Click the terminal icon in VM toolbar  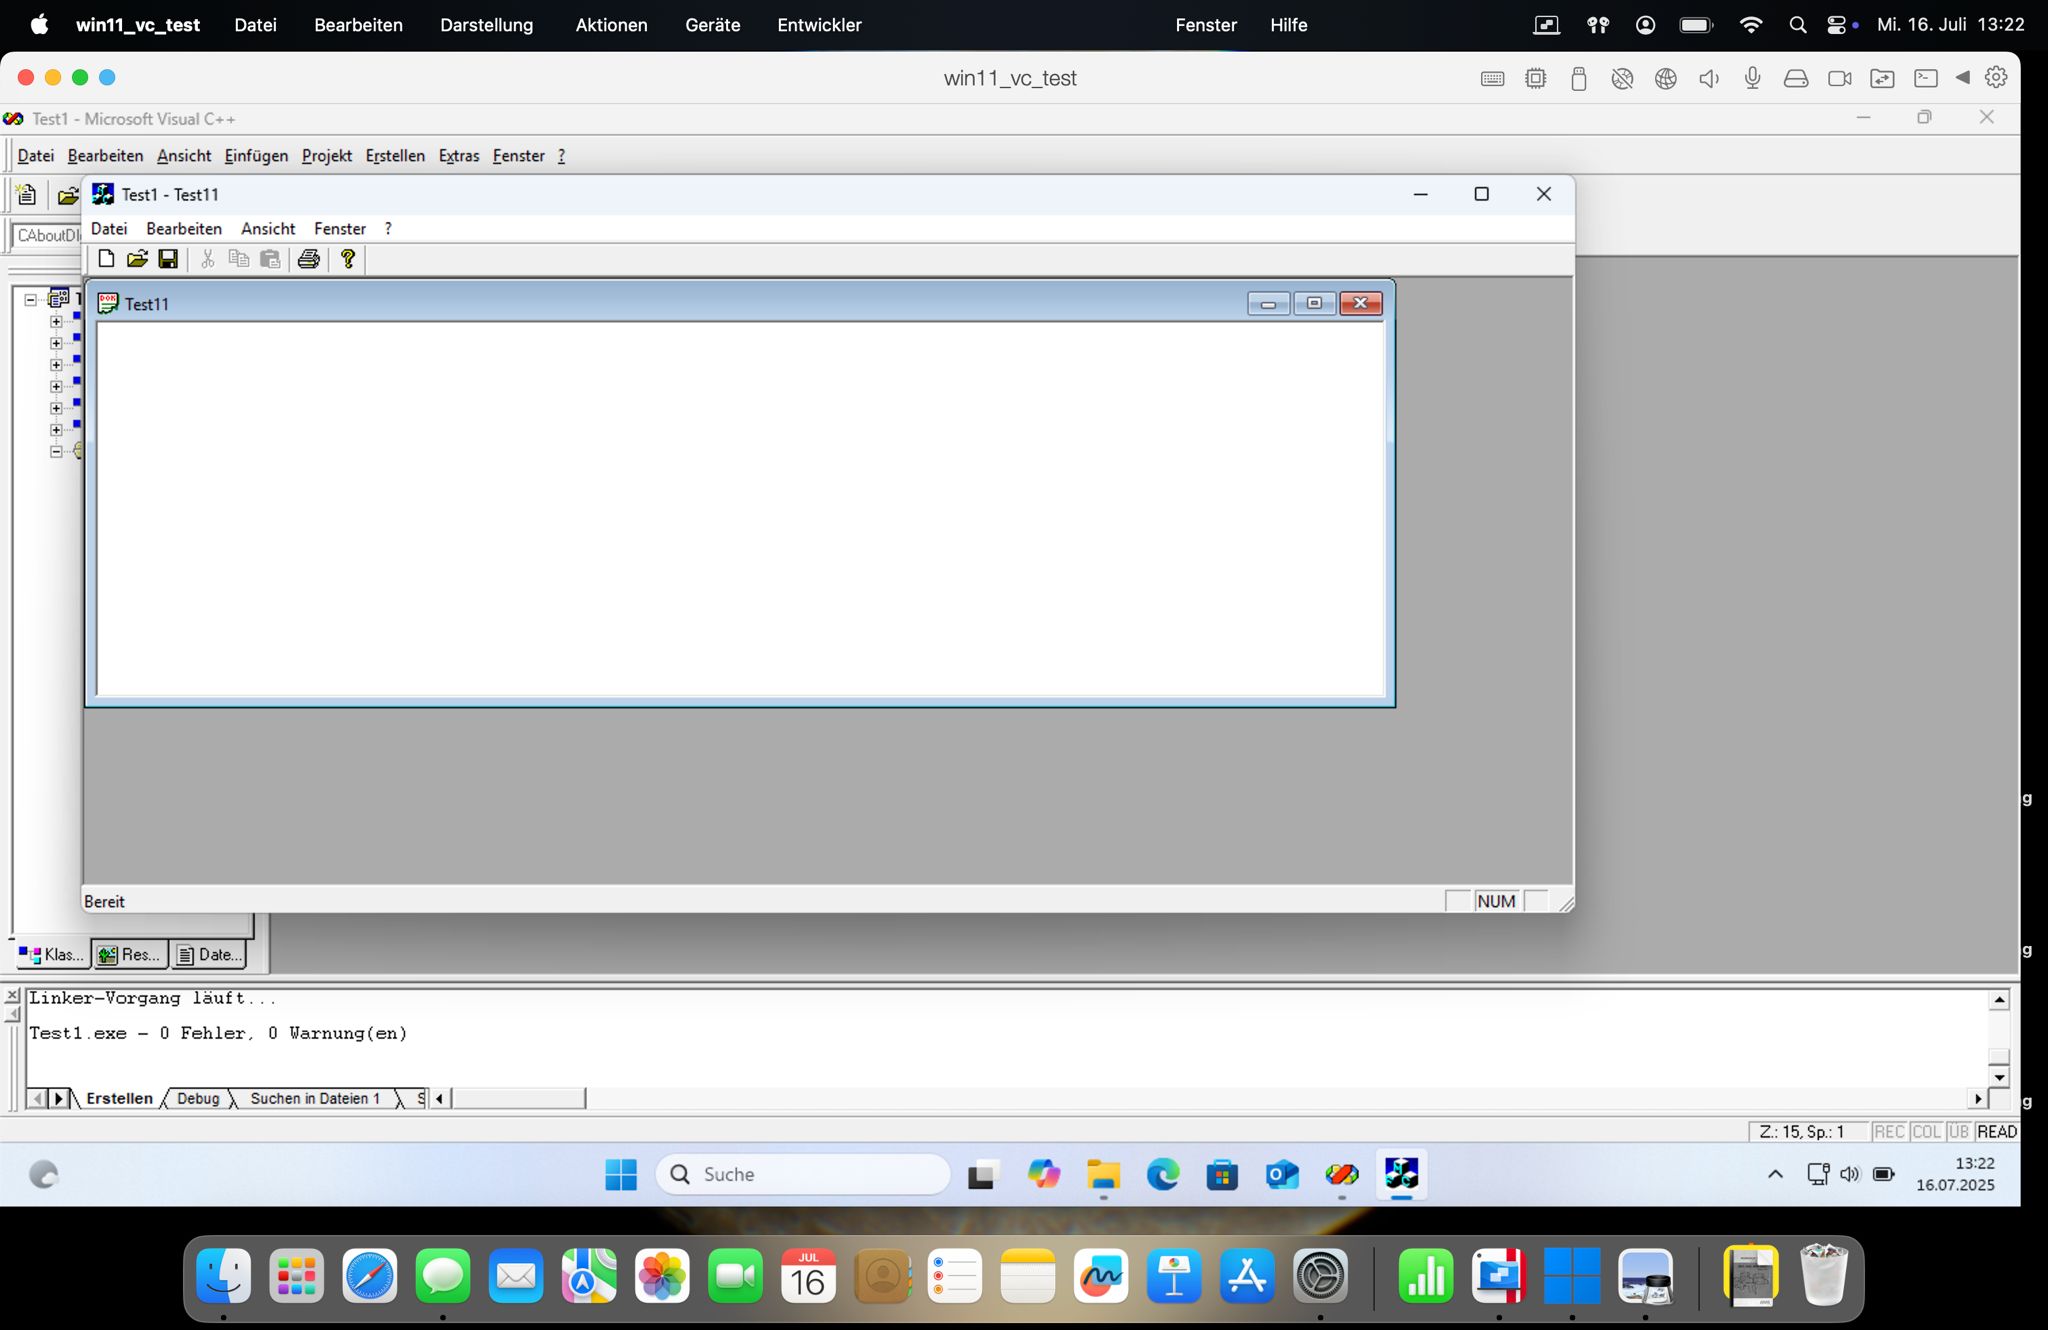pyautogui.click(x=1926, y=78)
